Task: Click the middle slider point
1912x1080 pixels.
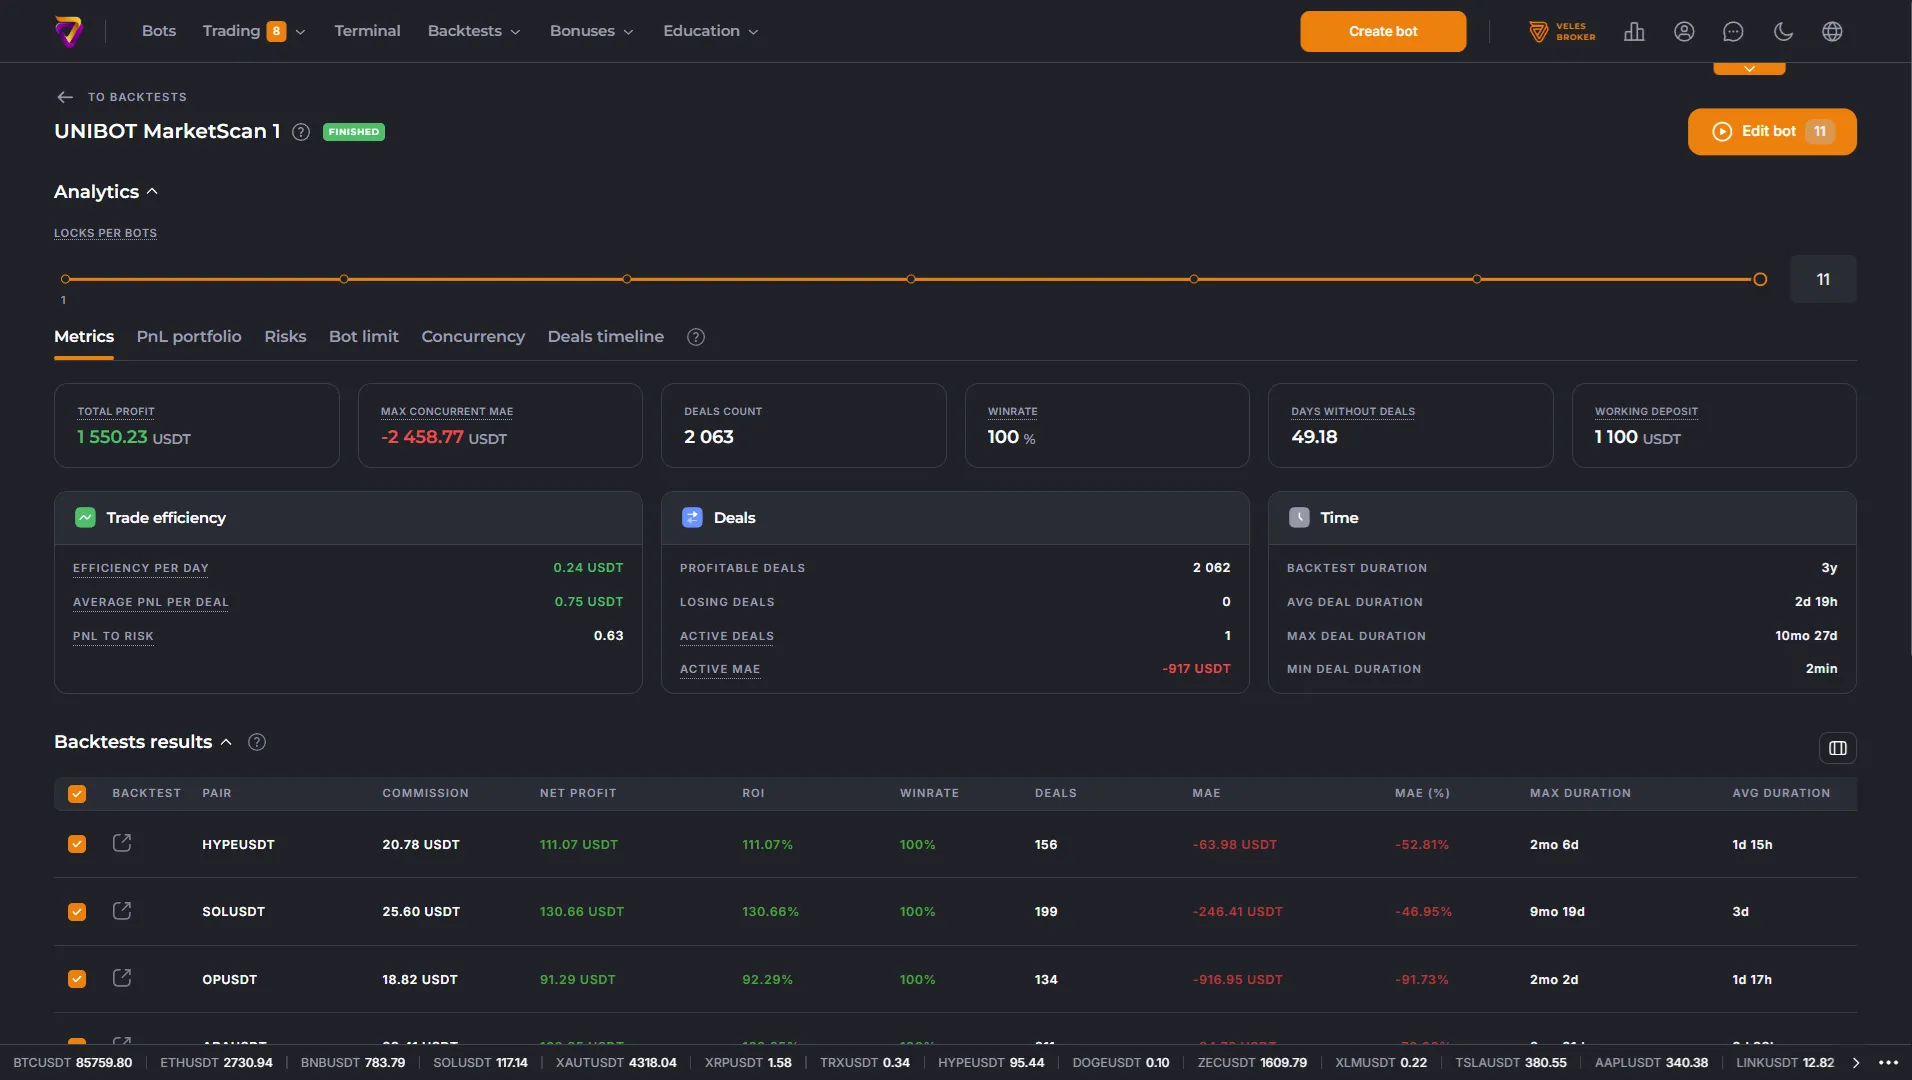Action: [911, 280]
